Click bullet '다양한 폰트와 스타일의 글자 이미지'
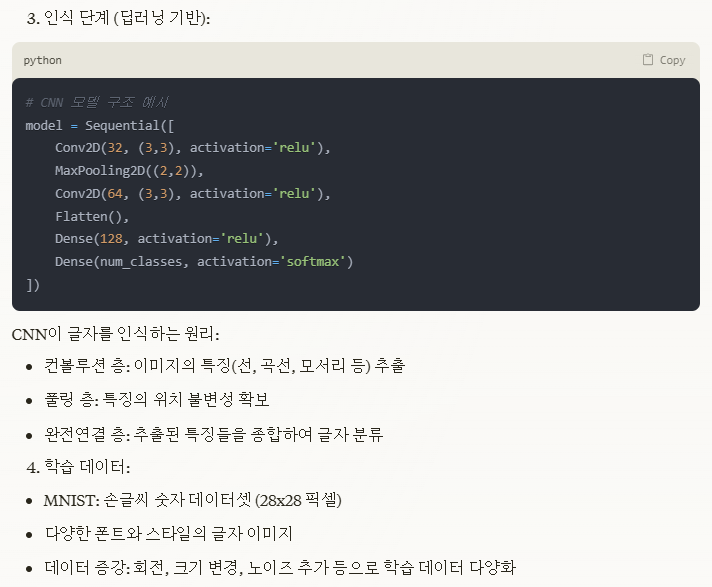 click(x=168, y=534)
